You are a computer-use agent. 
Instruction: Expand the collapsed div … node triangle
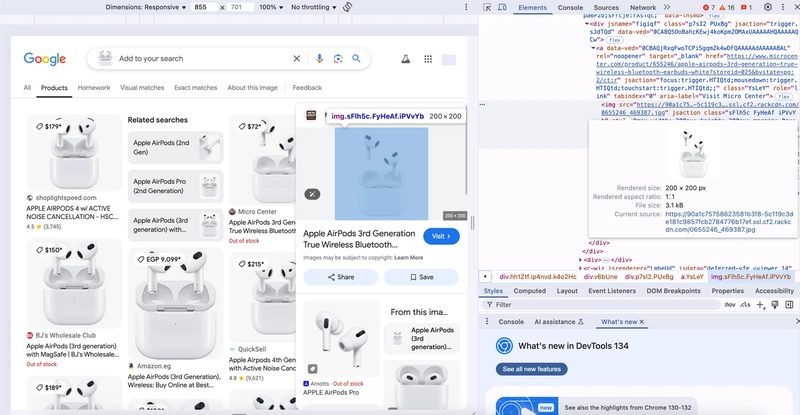581,260
